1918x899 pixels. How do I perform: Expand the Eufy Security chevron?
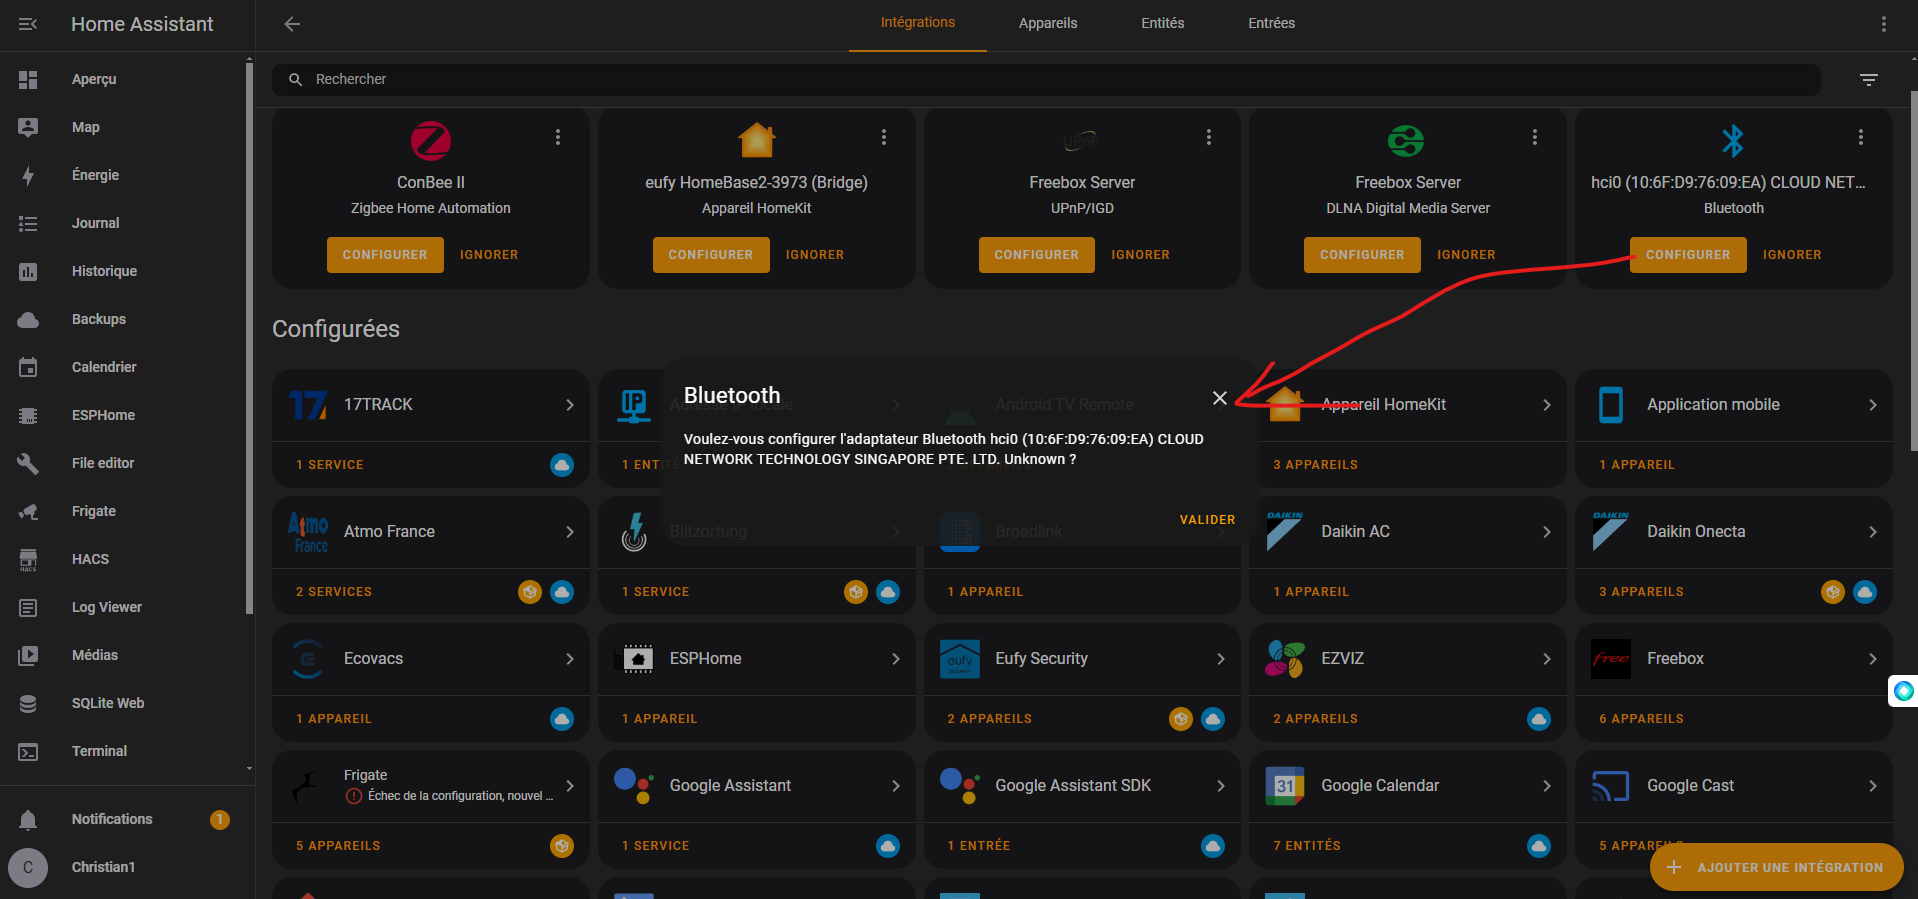1221,659
